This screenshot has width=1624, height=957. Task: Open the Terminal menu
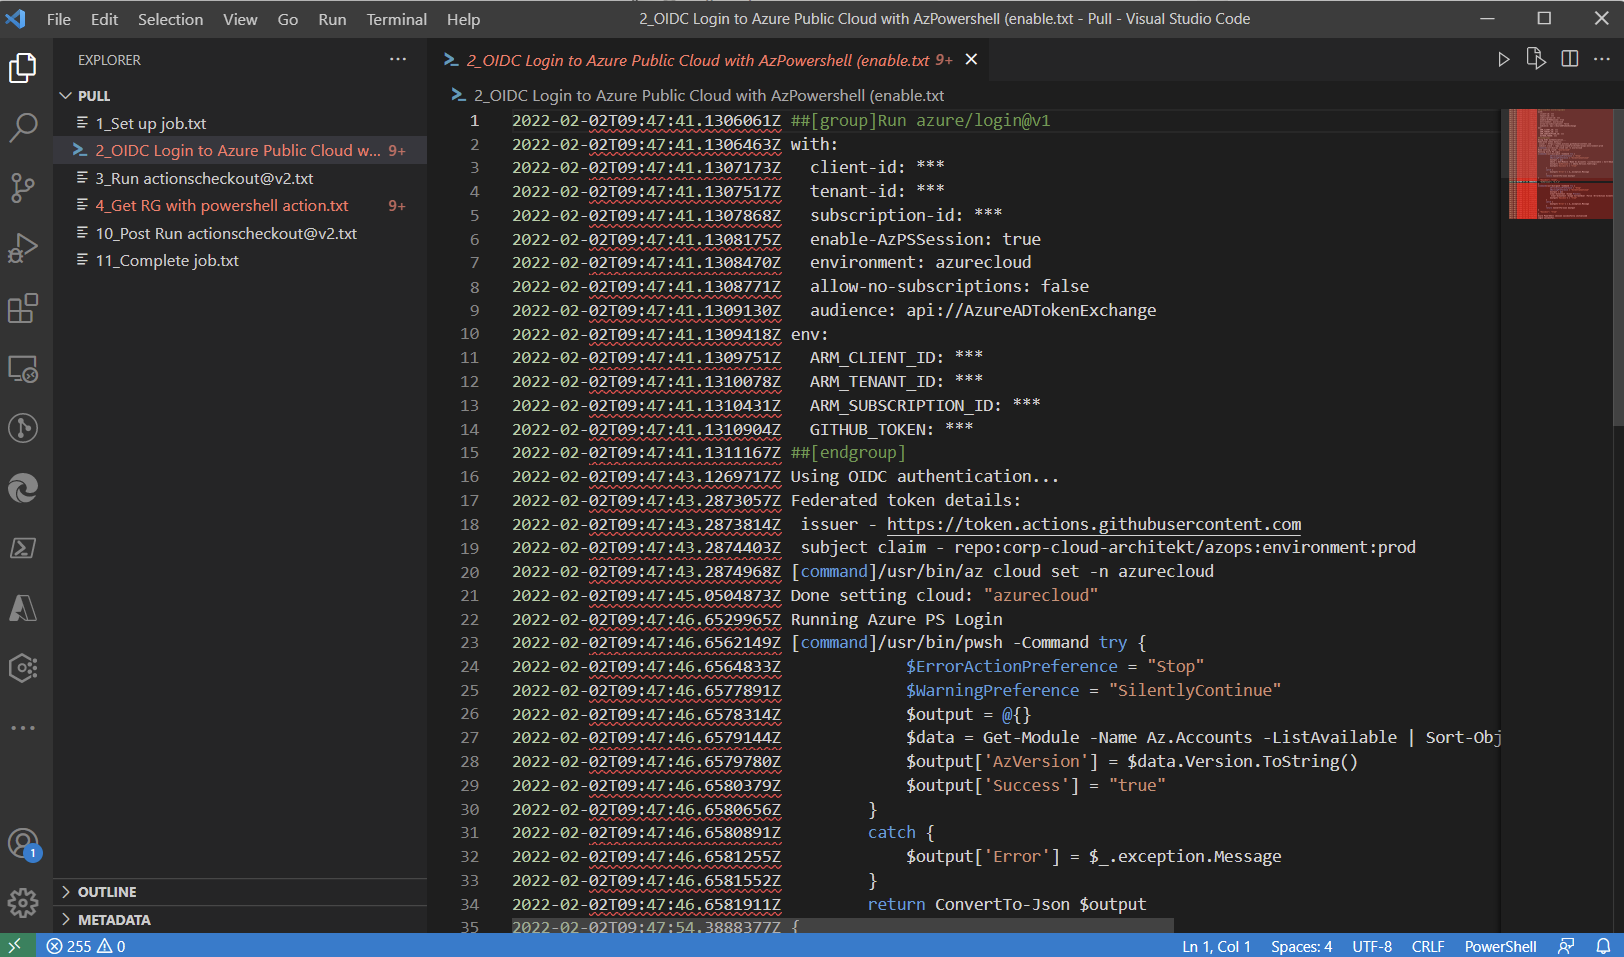click(396, 19)
